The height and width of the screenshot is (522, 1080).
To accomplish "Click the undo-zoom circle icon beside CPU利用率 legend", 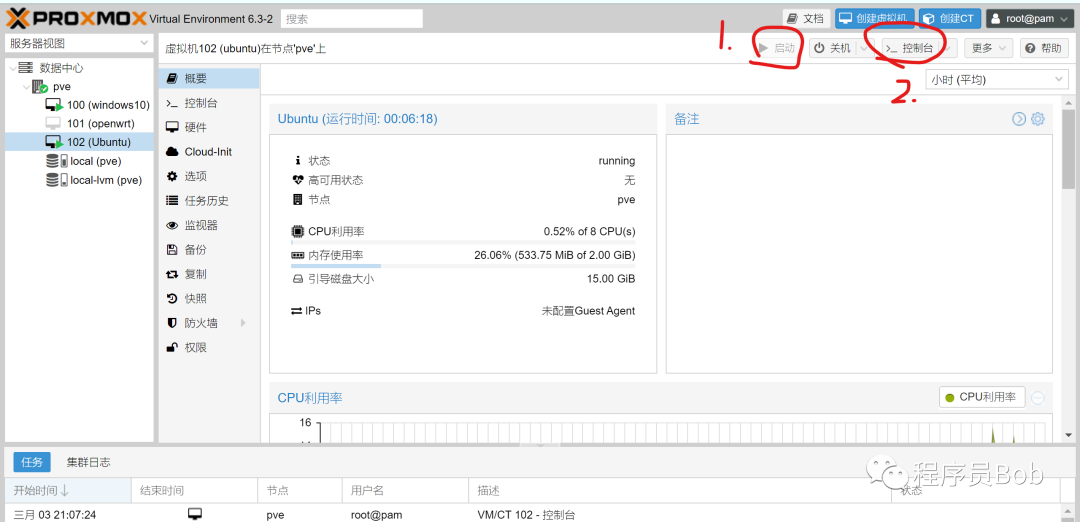I will click(x=1038, y=397).
